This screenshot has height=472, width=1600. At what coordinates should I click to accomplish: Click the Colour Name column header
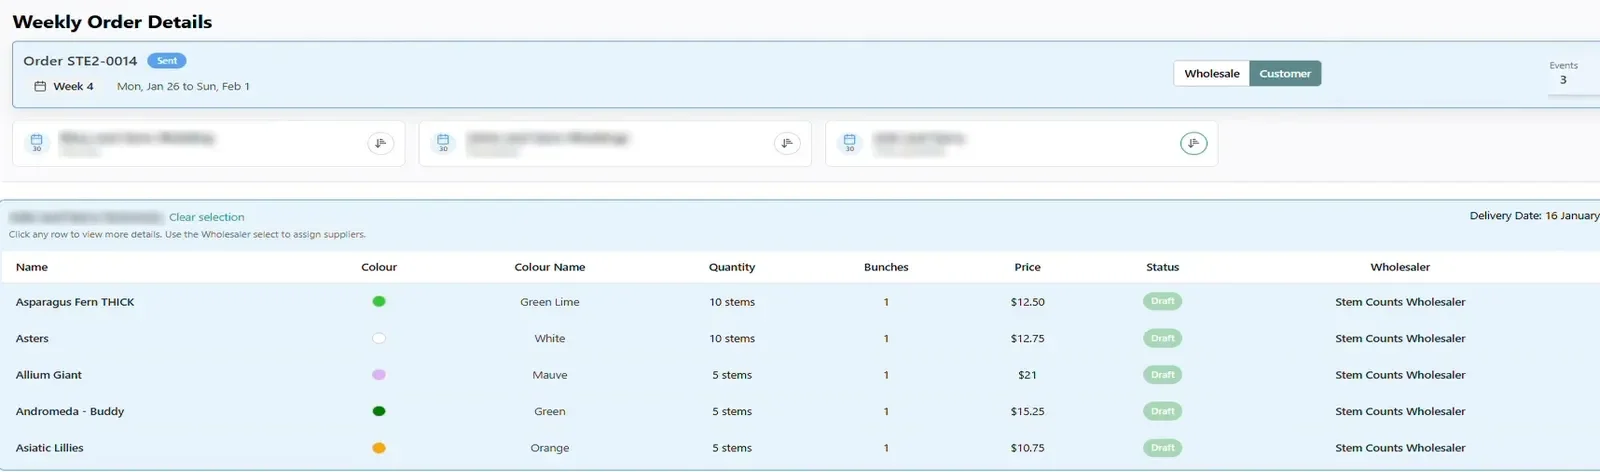coord(550,267)
